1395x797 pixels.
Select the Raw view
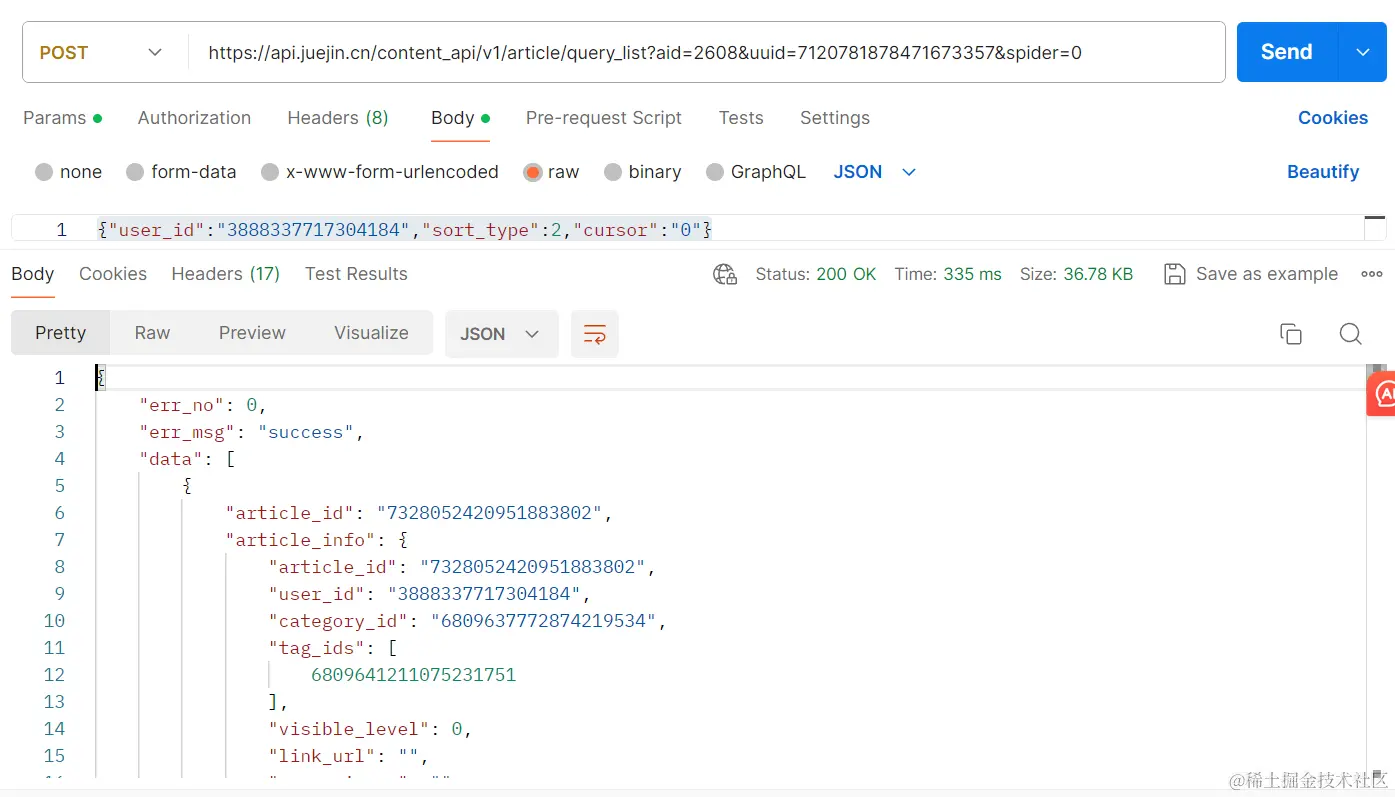coord(152,333)
